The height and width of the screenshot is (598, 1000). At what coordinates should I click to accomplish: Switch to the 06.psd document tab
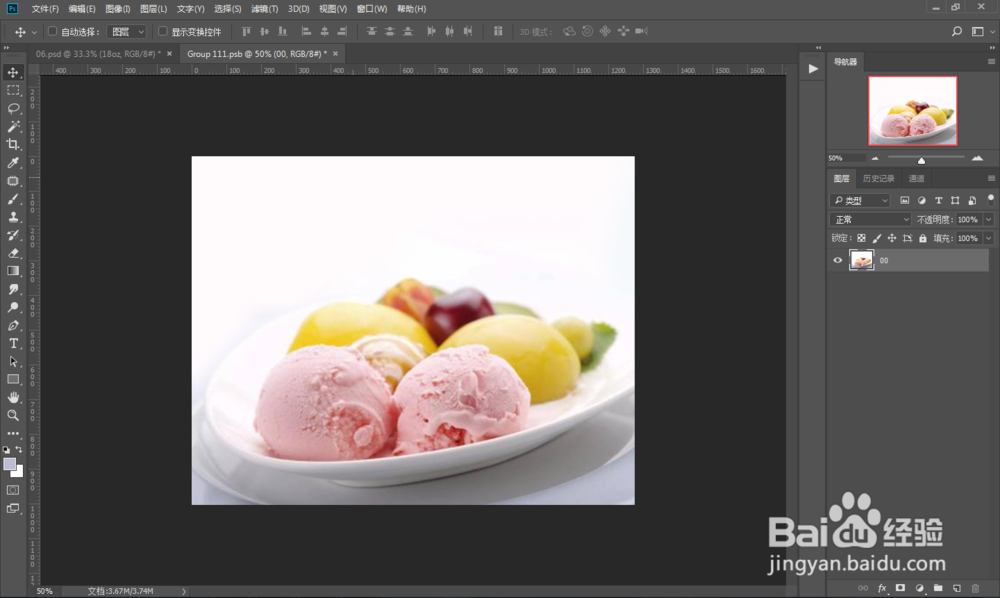[98, 54]
